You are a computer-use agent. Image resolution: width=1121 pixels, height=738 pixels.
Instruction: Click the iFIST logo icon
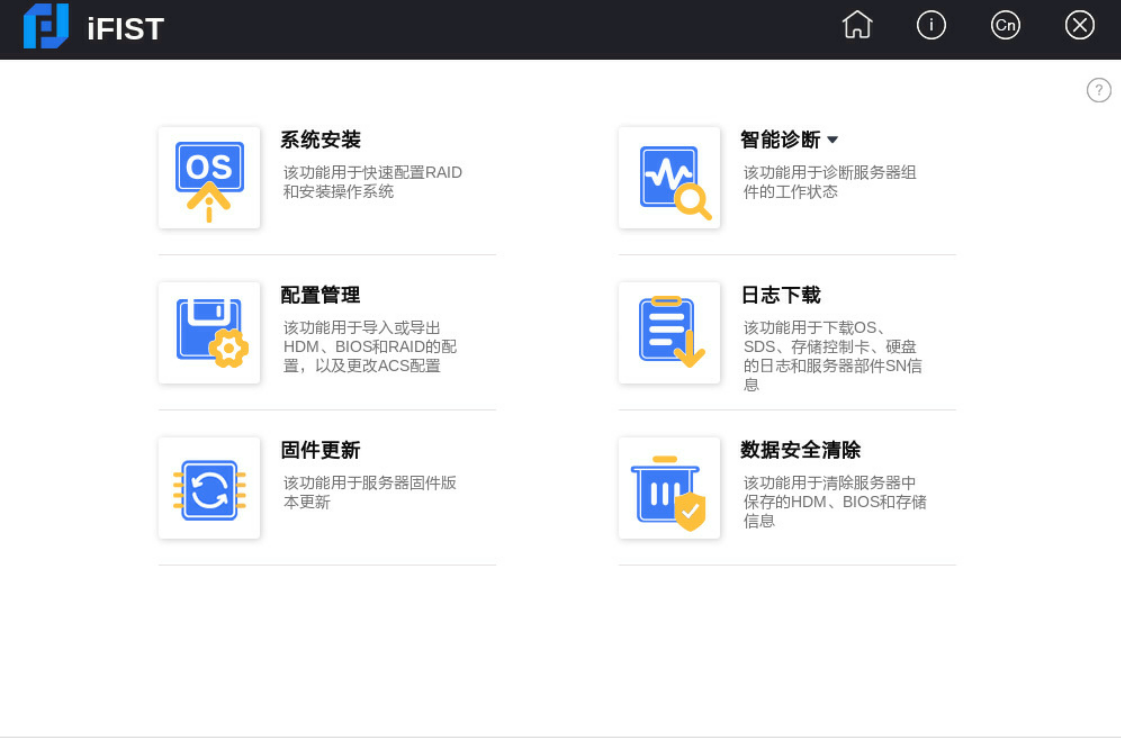click(x=46, y=26)
